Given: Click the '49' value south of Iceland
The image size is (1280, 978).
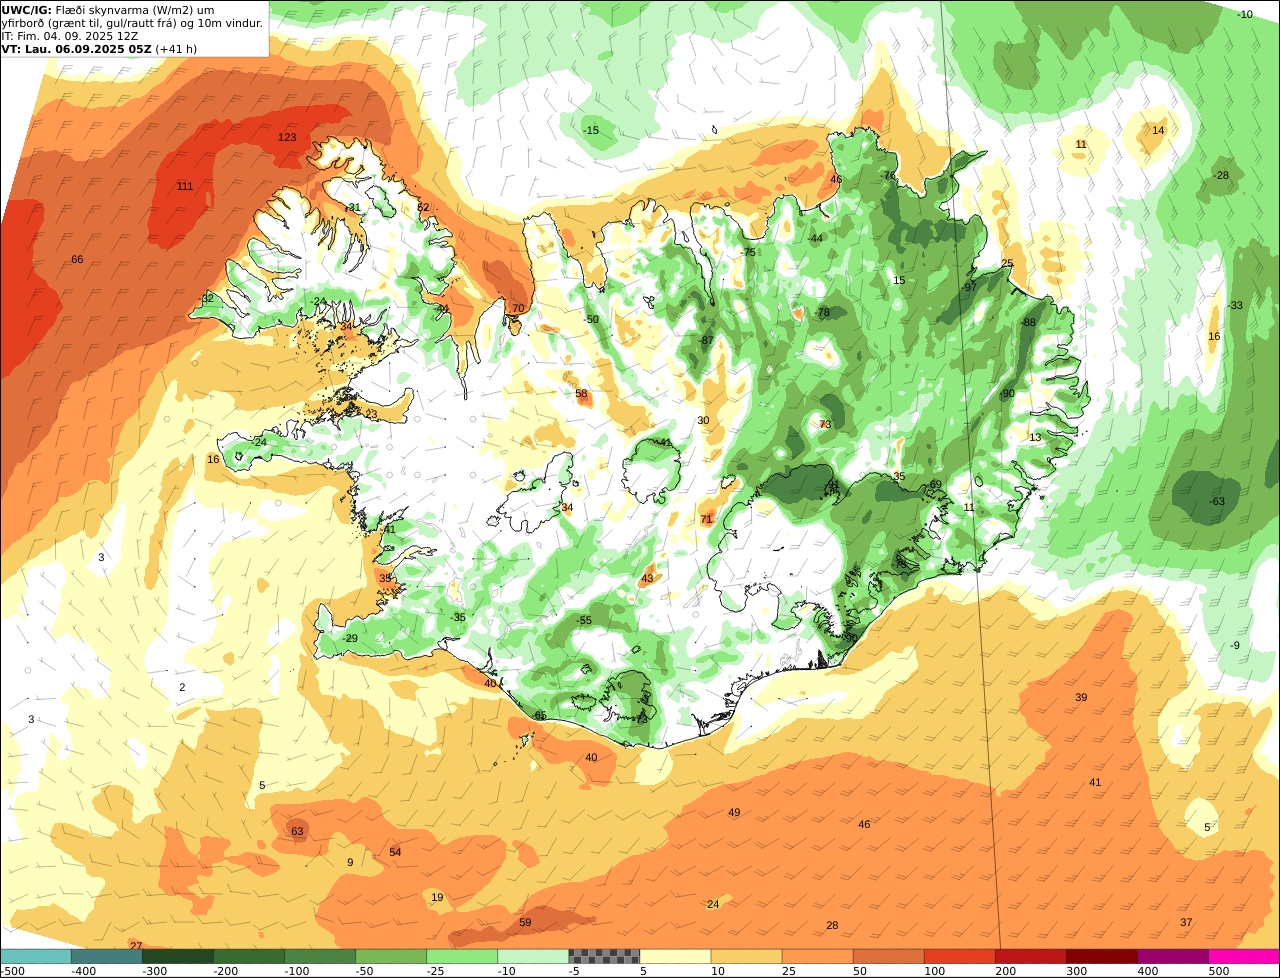Looking at the screenshot, I should 734,812.
